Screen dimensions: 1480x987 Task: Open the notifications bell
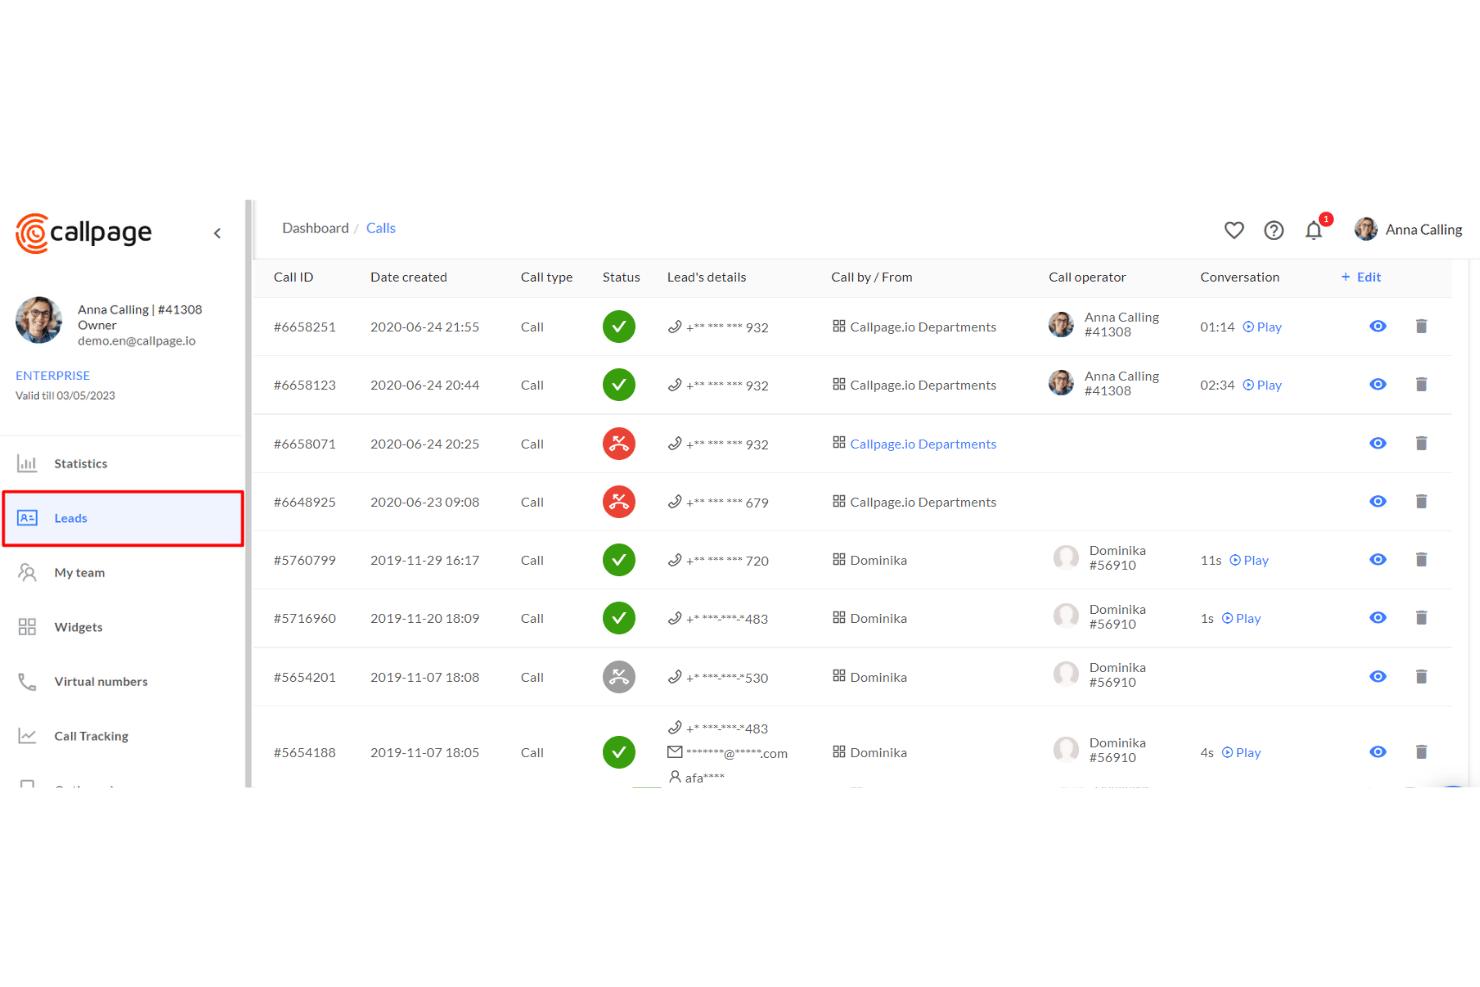tap(1314, 230)
